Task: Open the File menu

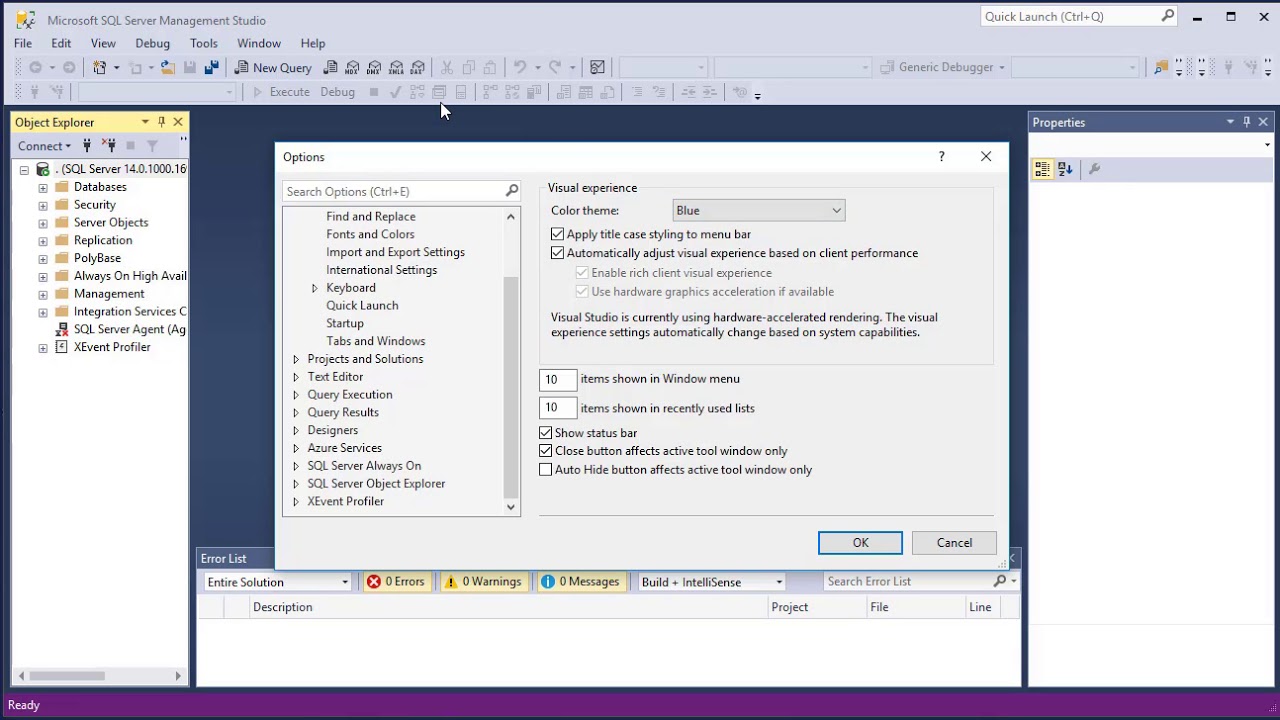Action: pyautogui.click(x=23, y=43)
